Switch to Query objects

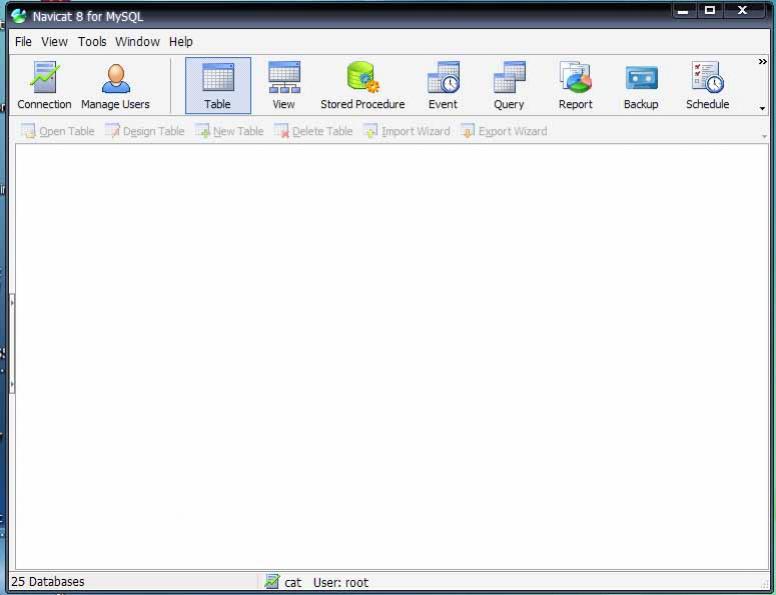click(x=509, y=86)
